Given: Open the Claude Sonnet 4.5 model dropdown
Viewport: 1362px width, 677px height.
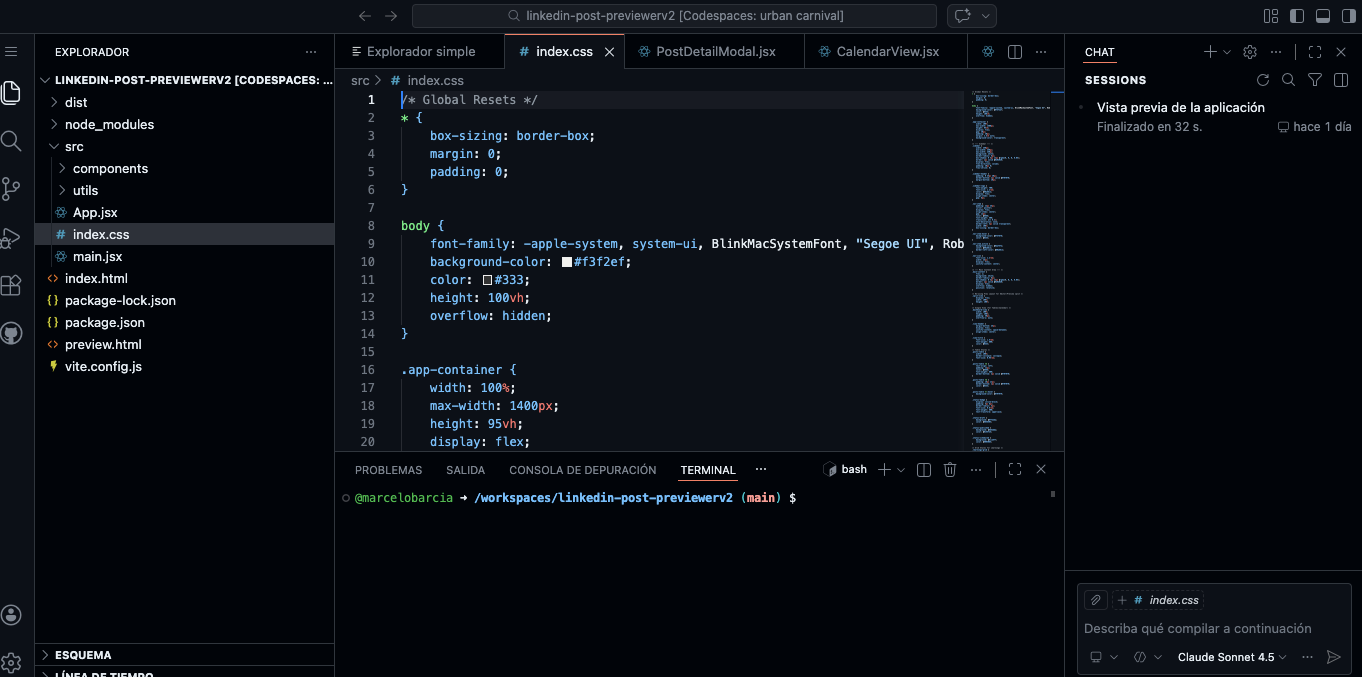Looking at the screenshot, I should [1232, 657].
